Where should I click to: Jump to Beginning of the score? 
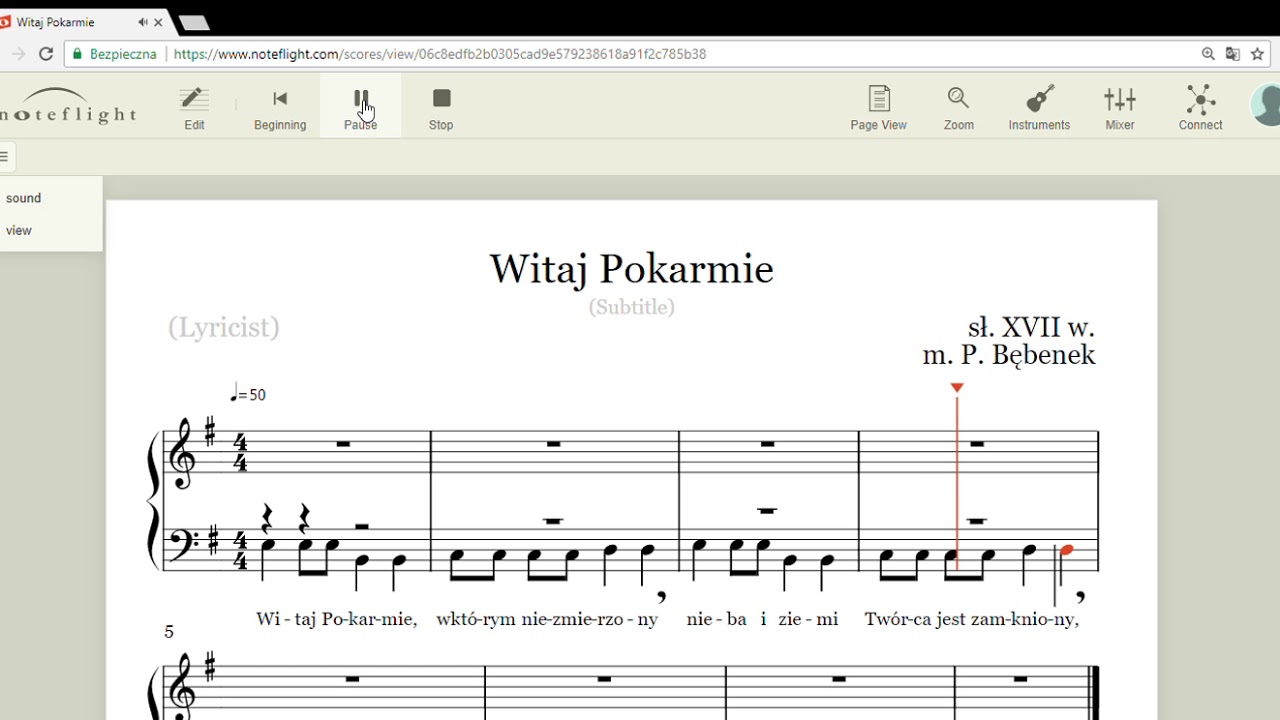(x=280, y=108)
